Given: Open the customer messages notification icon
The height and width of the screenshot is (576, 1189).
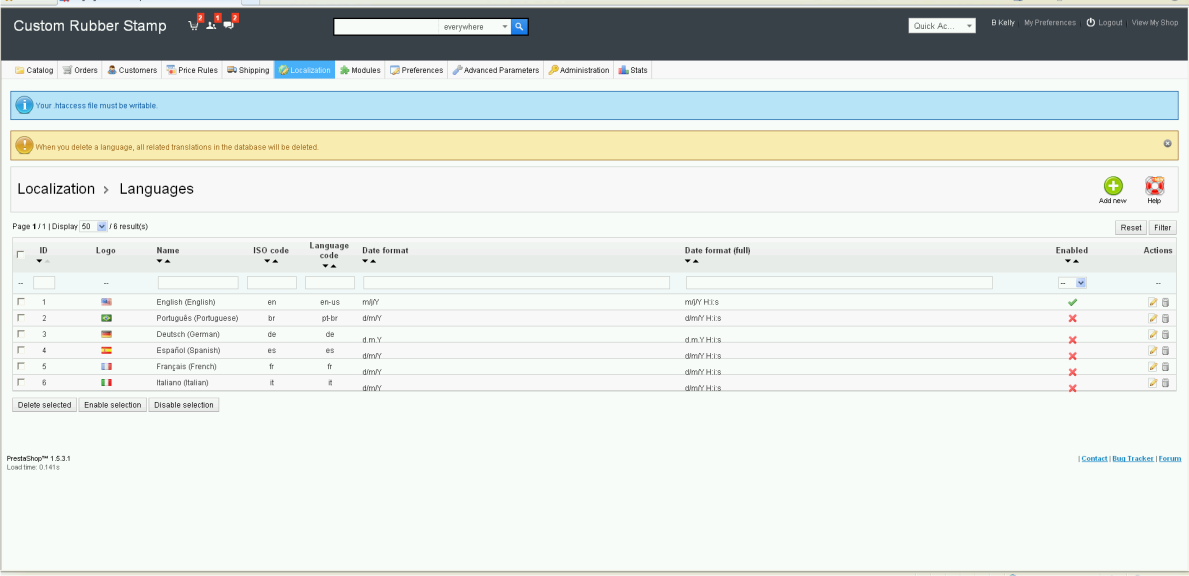Looking at the screenshot, I should click(x=228, y=26).
